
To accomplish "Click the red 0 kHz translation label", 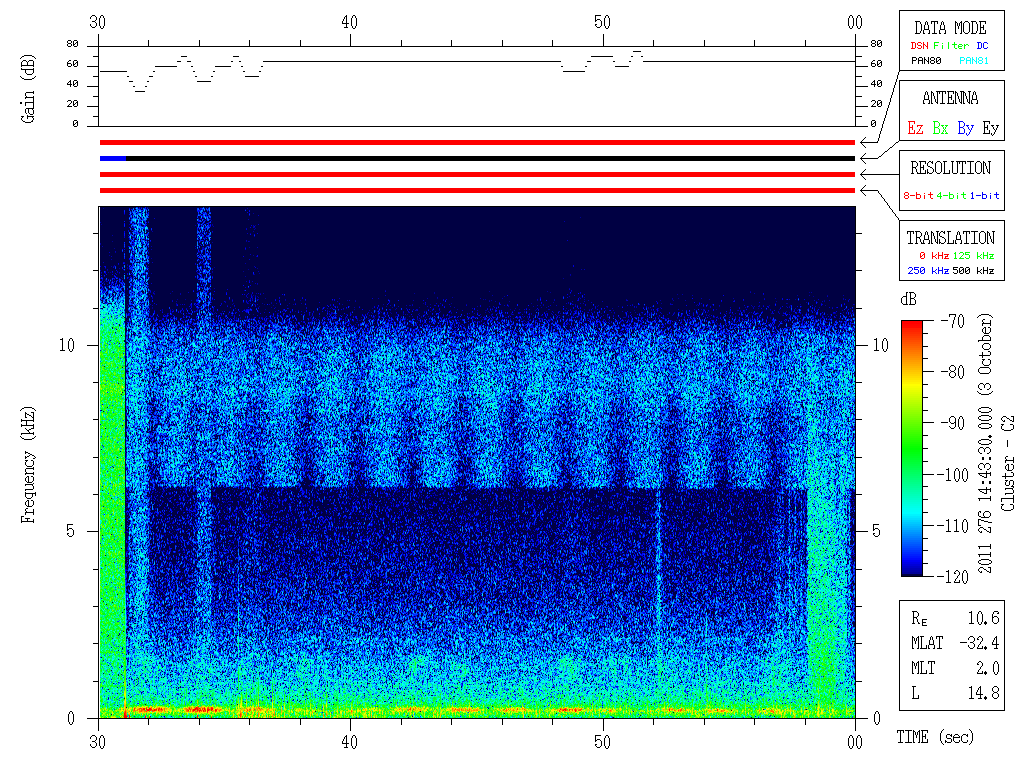I will [x=933, y=256].
